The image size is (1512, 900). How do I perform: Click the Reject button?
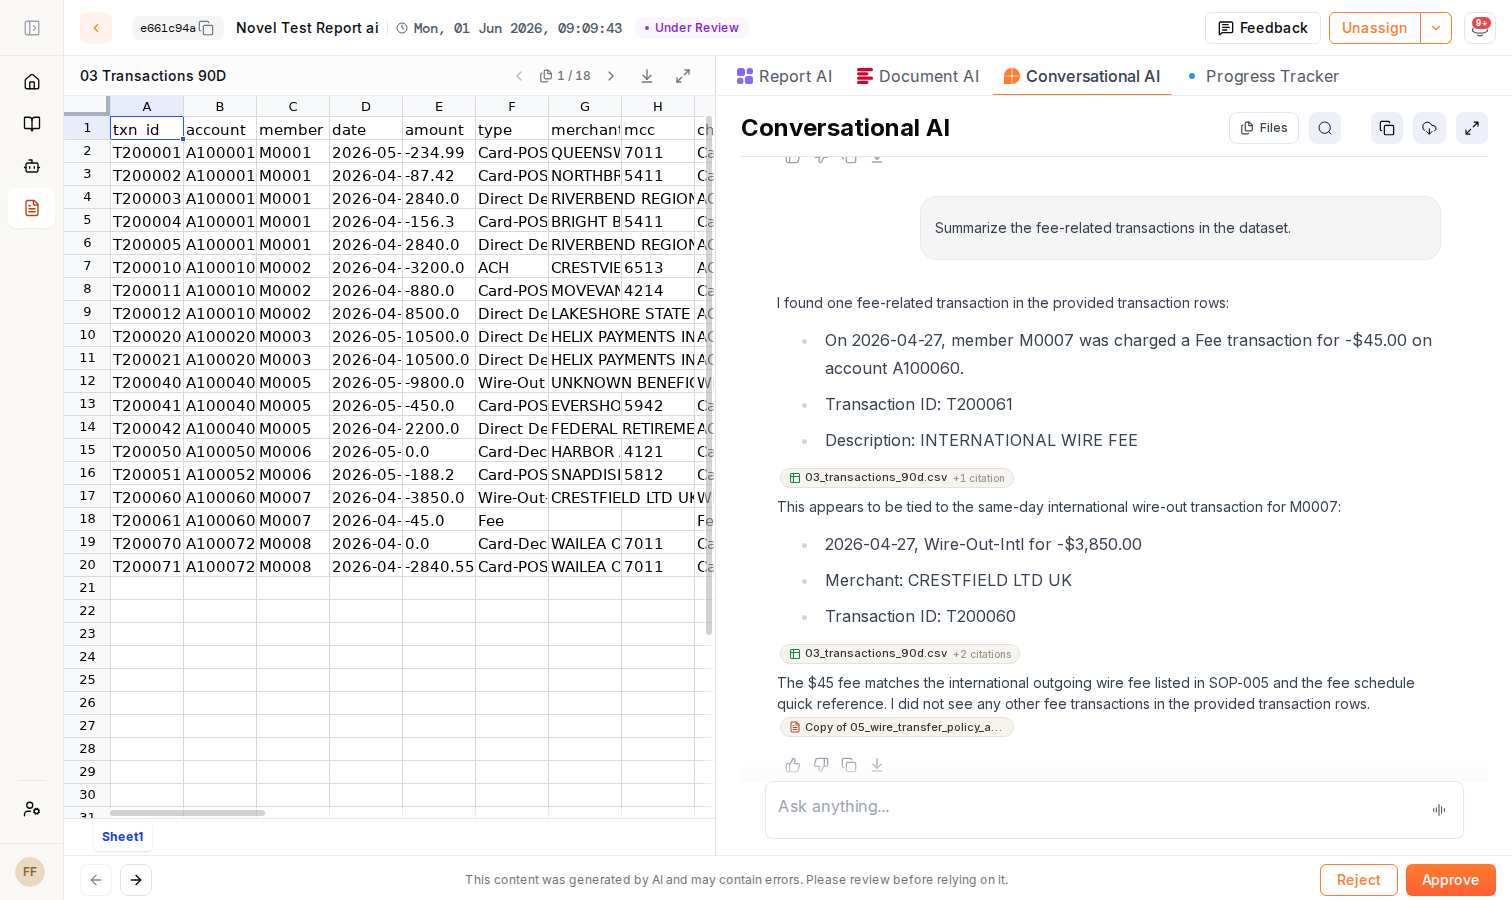coord(1358,880)
